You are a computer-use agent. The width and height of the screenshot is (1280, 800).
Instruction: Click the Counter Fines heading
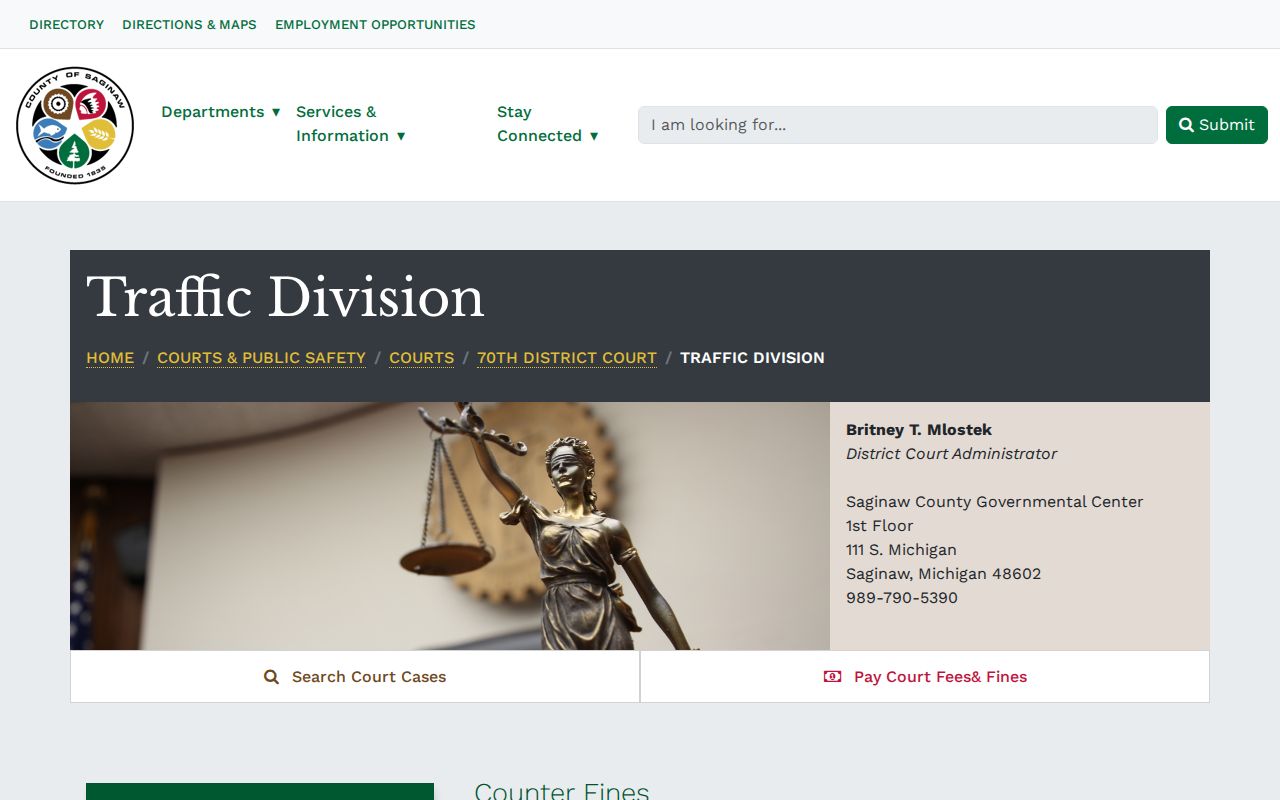pyautogui.click(x=562, y=790)
